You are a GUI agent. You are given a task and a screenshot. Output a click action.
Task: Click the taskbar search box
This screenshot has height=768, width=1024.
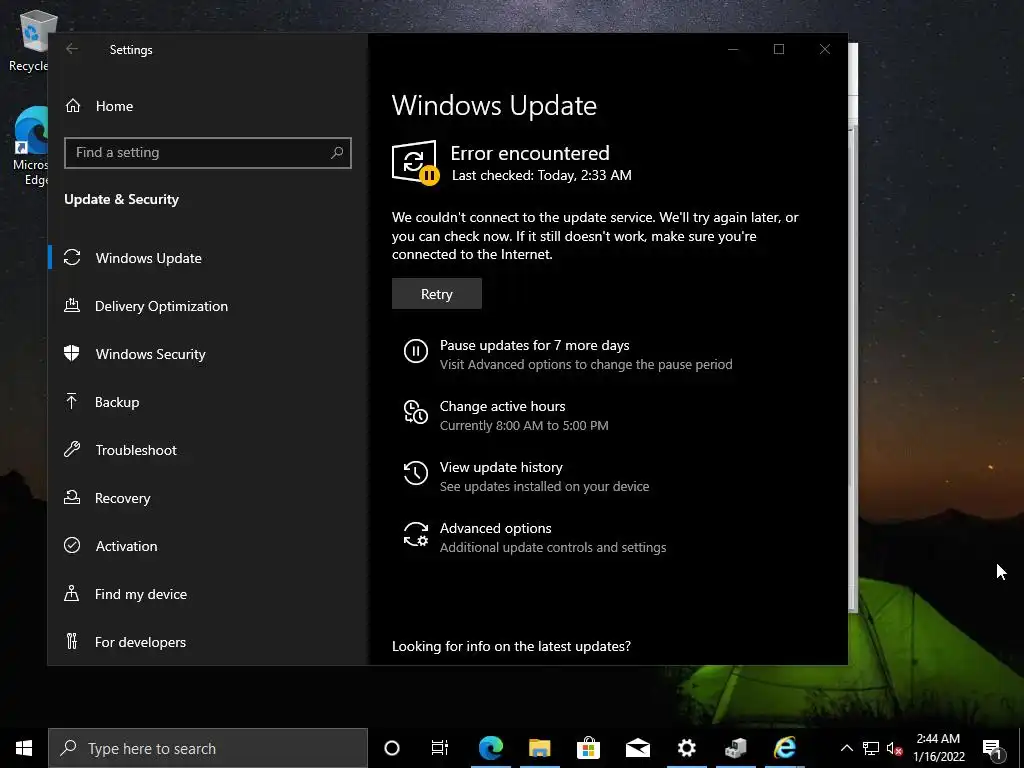click(208, 748)
